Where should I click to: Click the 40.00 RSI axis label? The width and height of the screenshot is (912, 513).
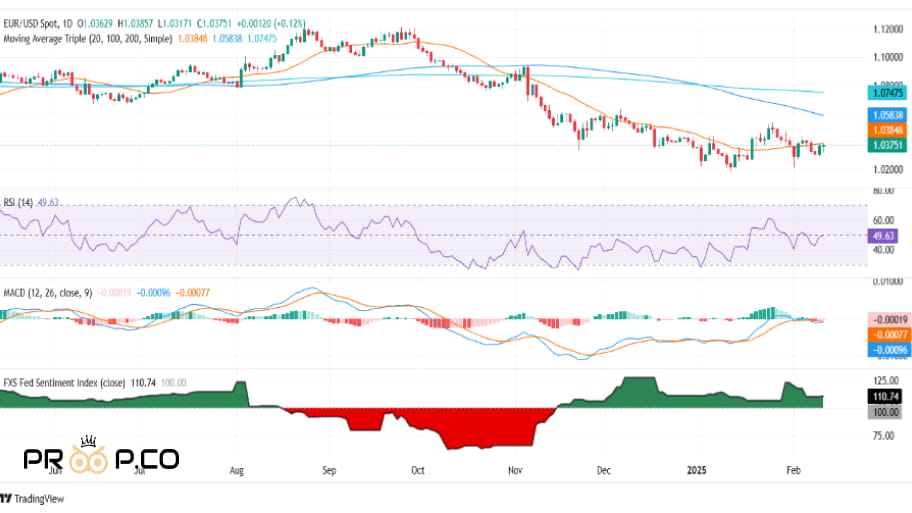pyautogui.click(x=884, y=250)
